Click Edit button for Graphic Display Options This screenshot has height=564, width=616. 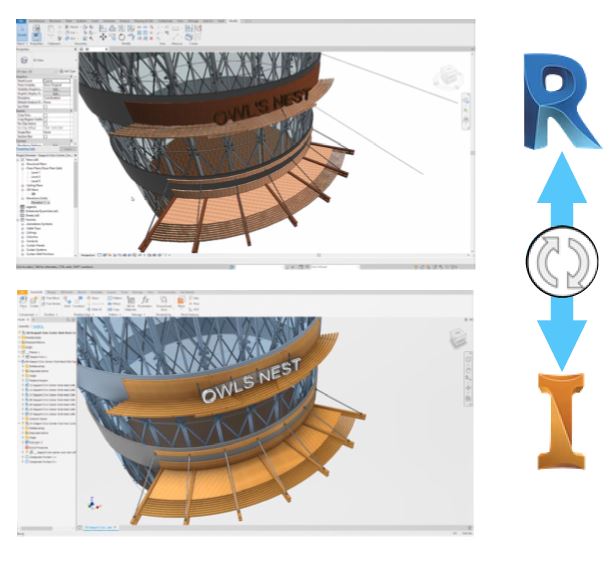57,93
